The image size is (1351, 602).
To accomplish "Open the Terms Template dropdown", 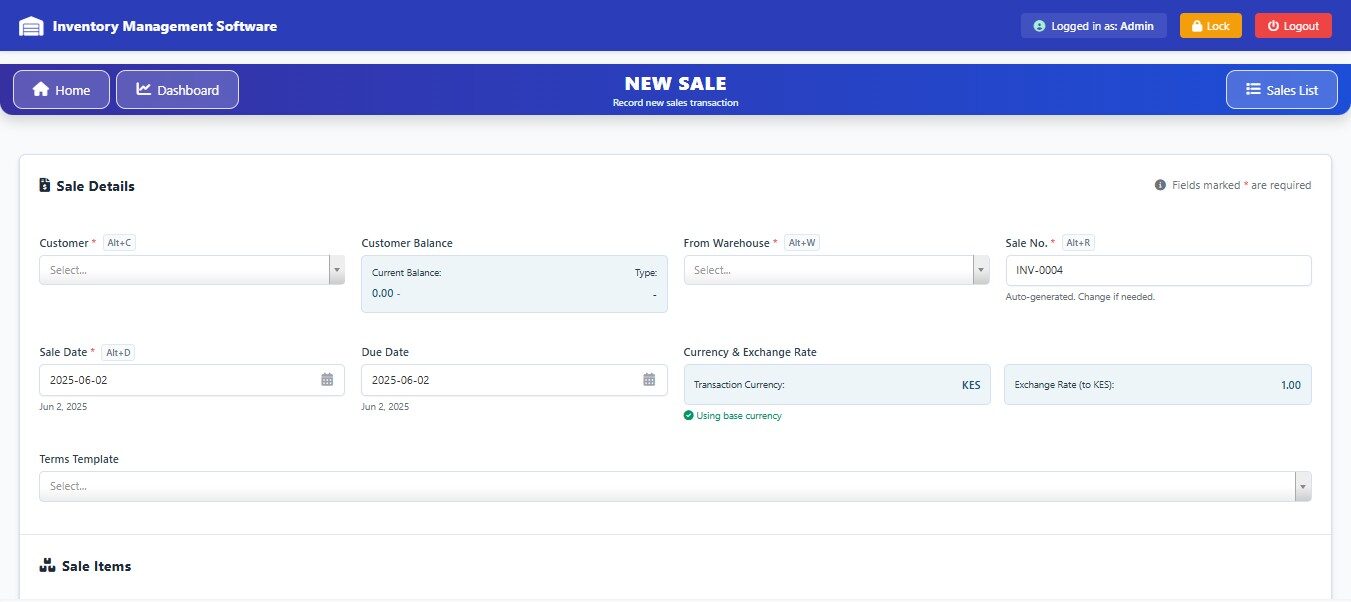I will (x=1302, y=486).
